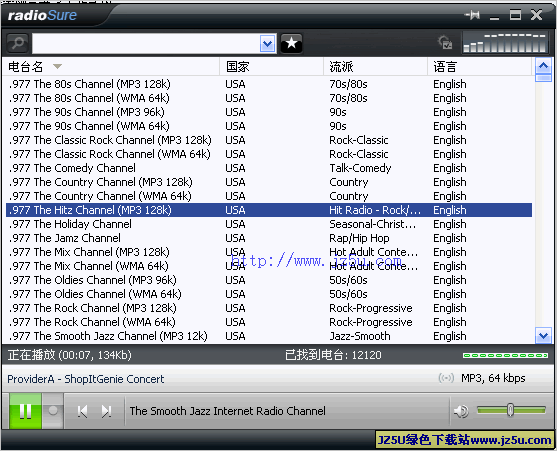Open the search box dropdown arrow
The width and height of the screenshot is (557, 451).
[x=267, y=44]
